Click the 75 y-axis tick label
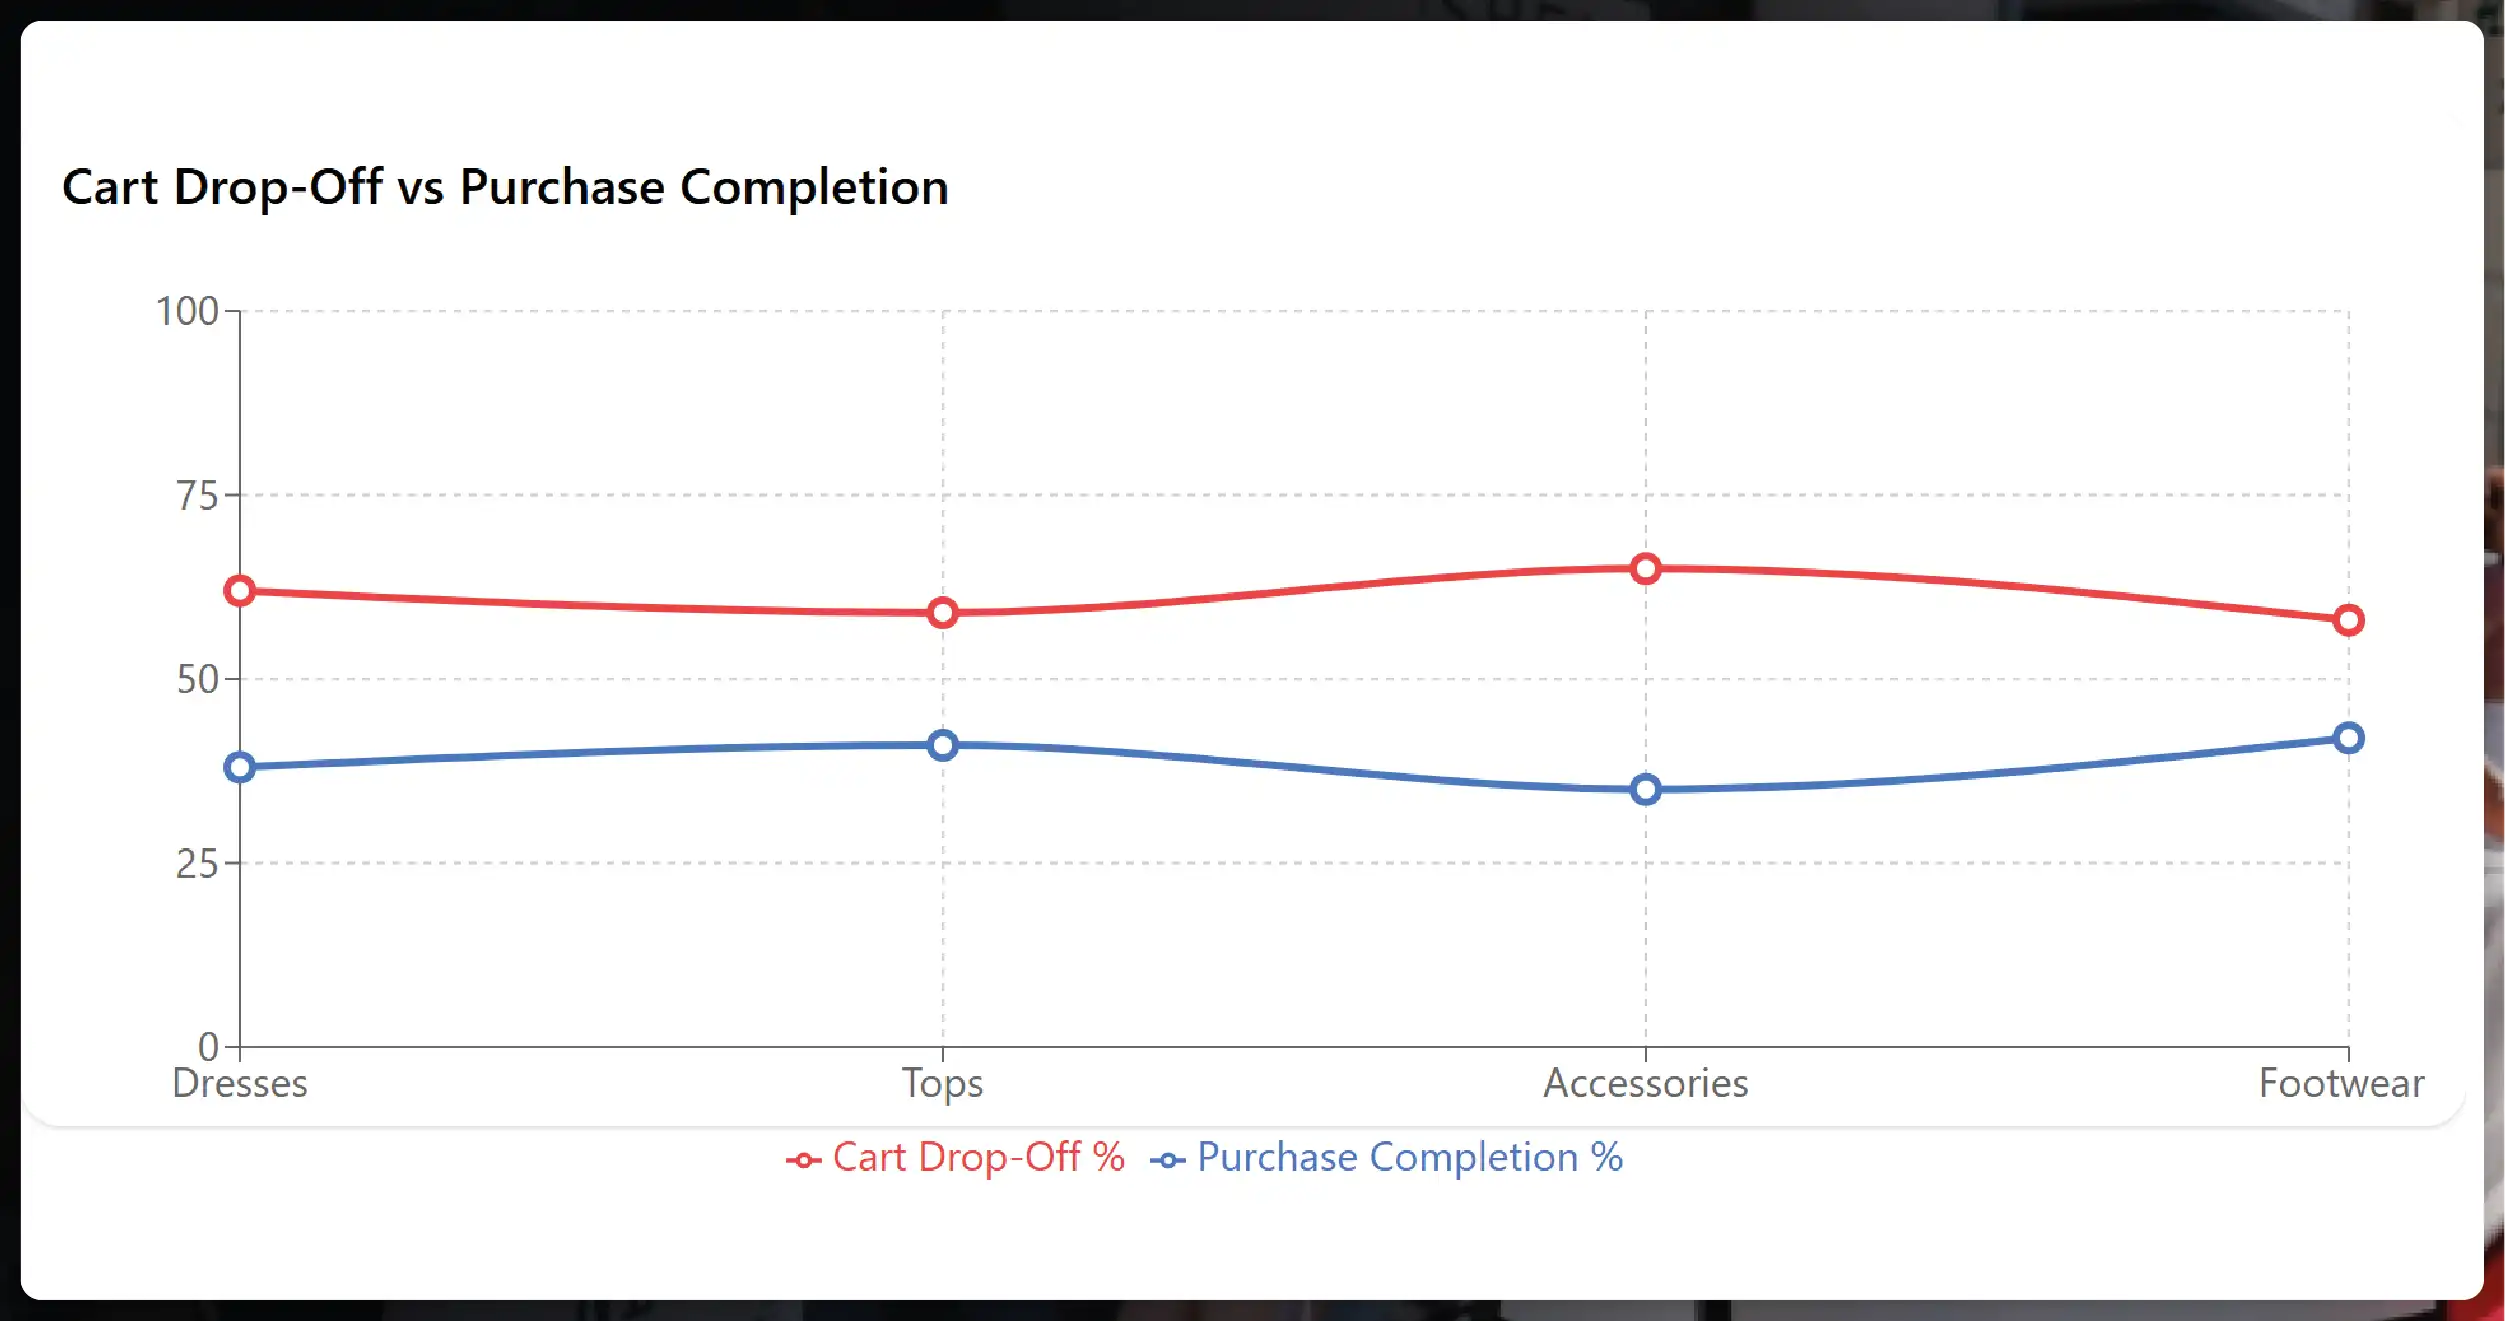The width and height of the screenshot is (2505, 1321). [197, 495]
